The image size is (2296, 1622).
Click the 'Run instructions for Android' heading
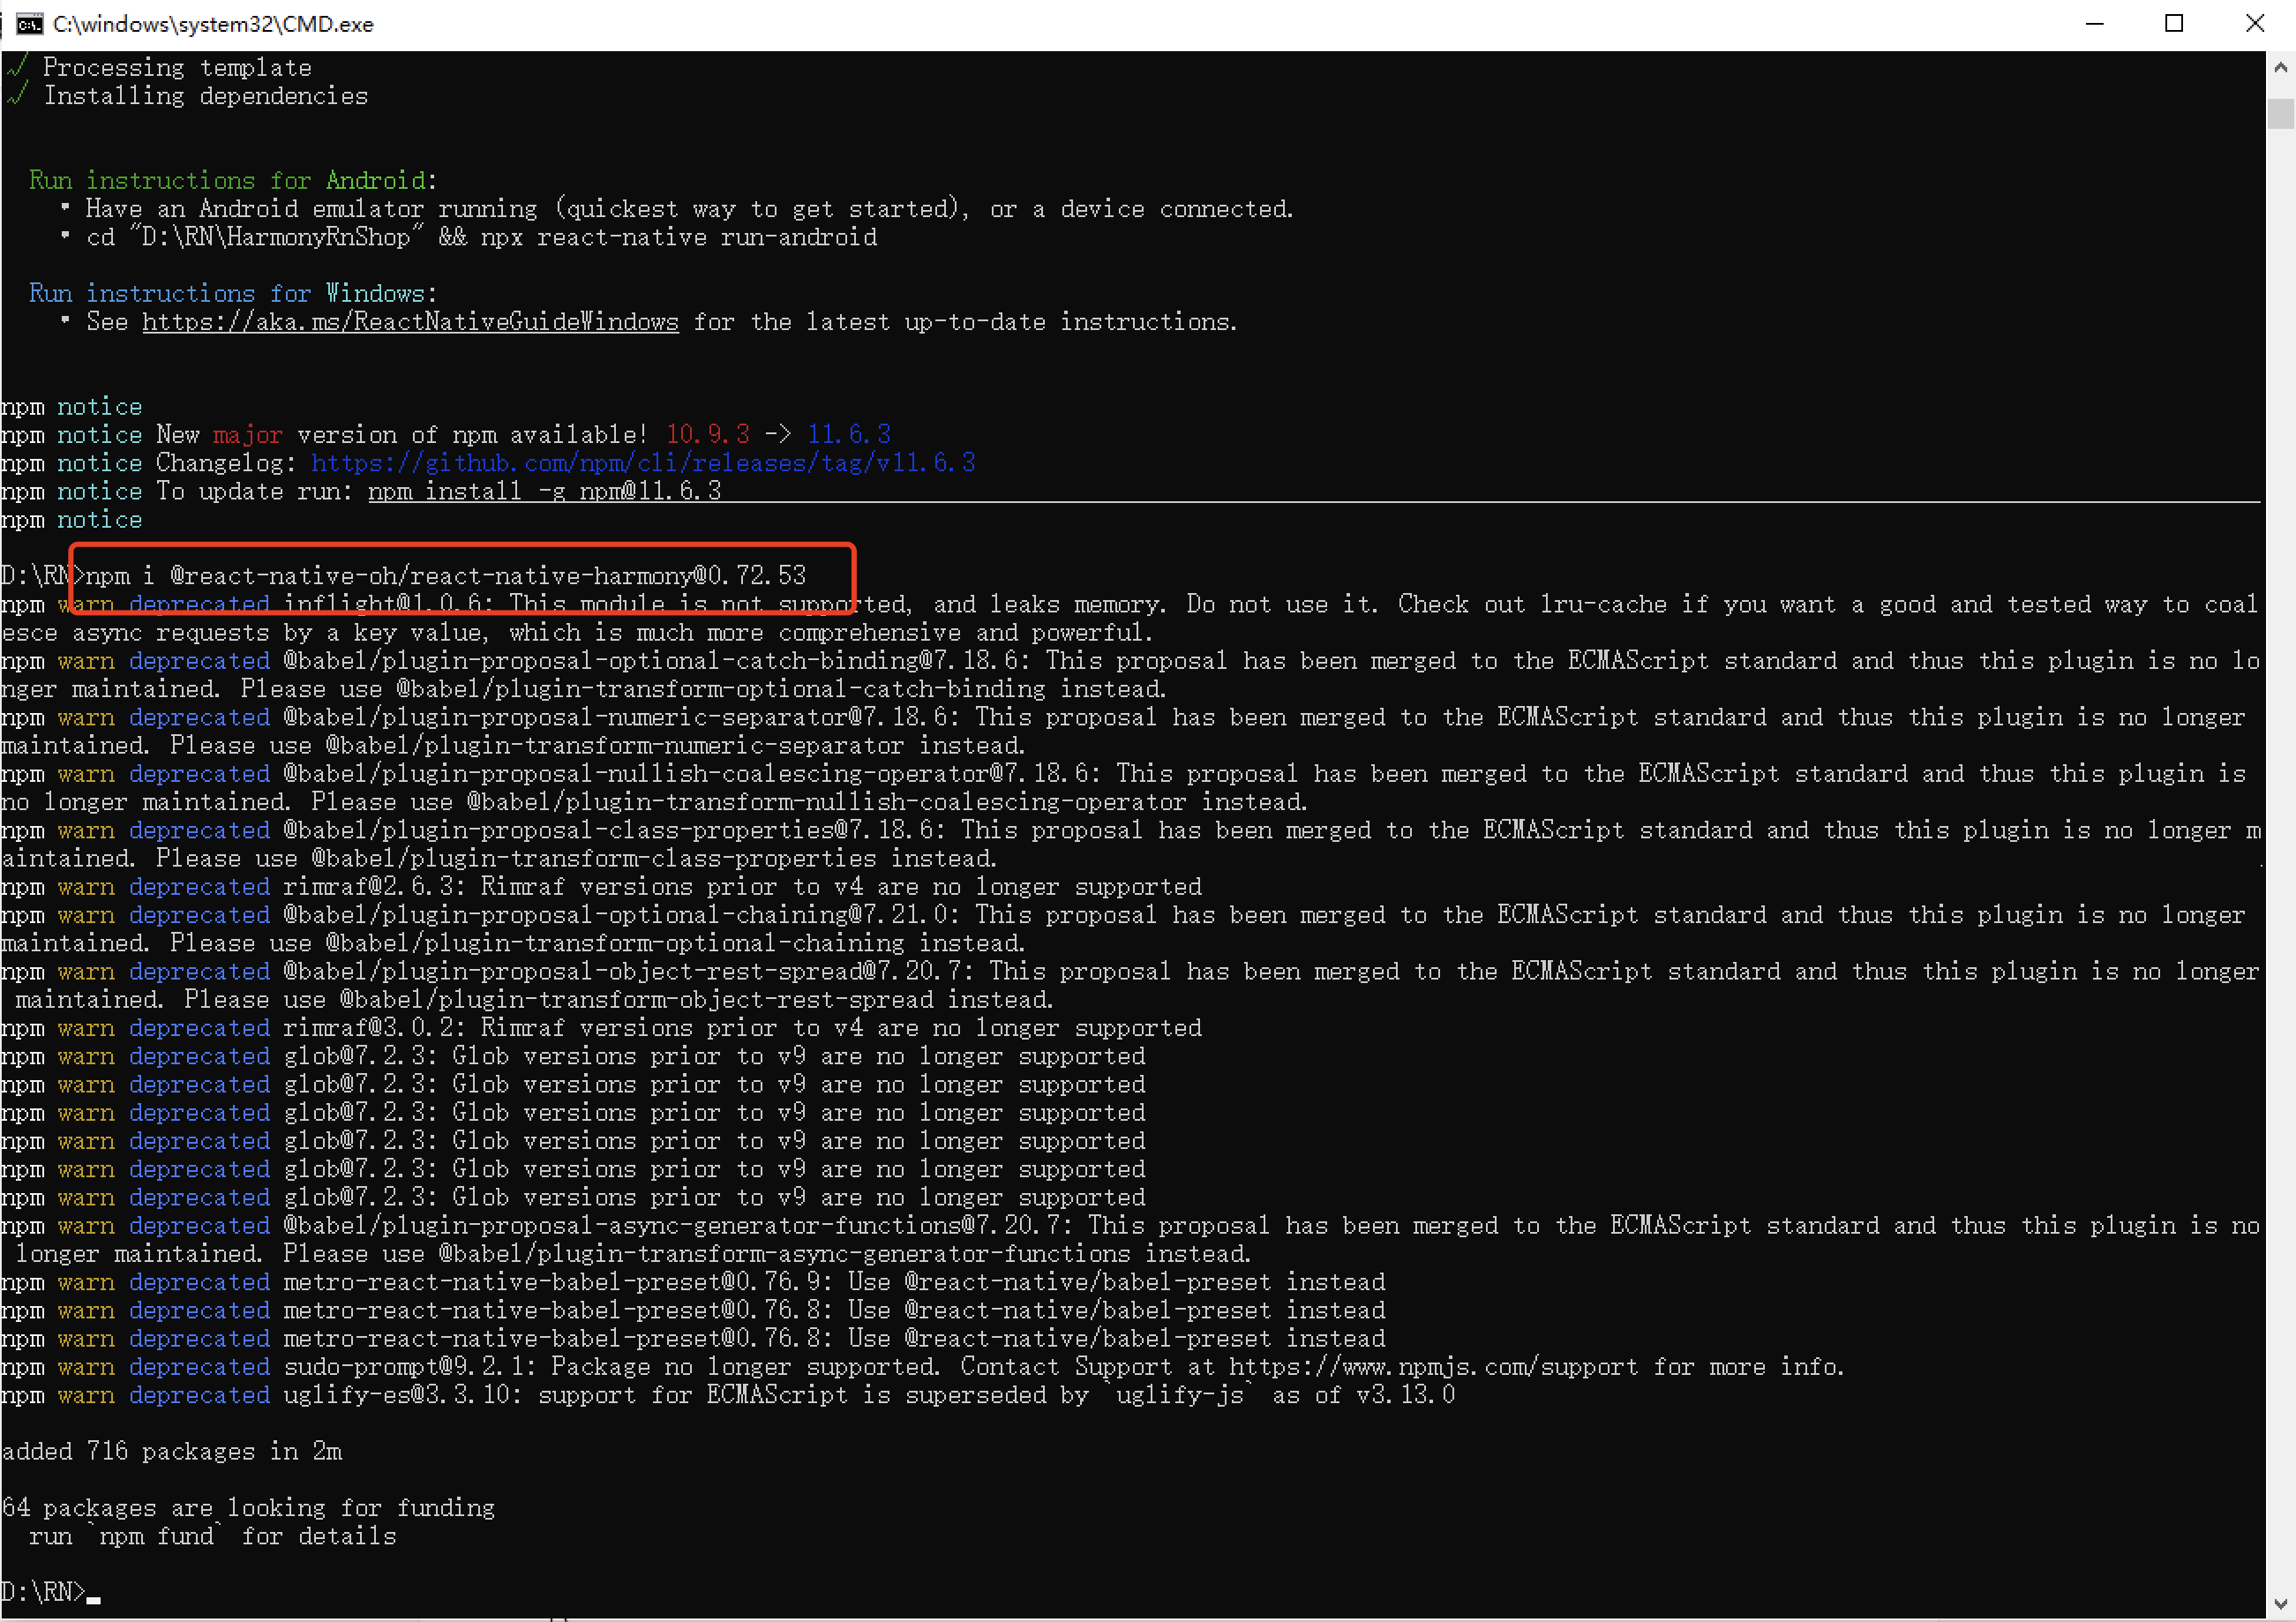click(x=232, y=180)
